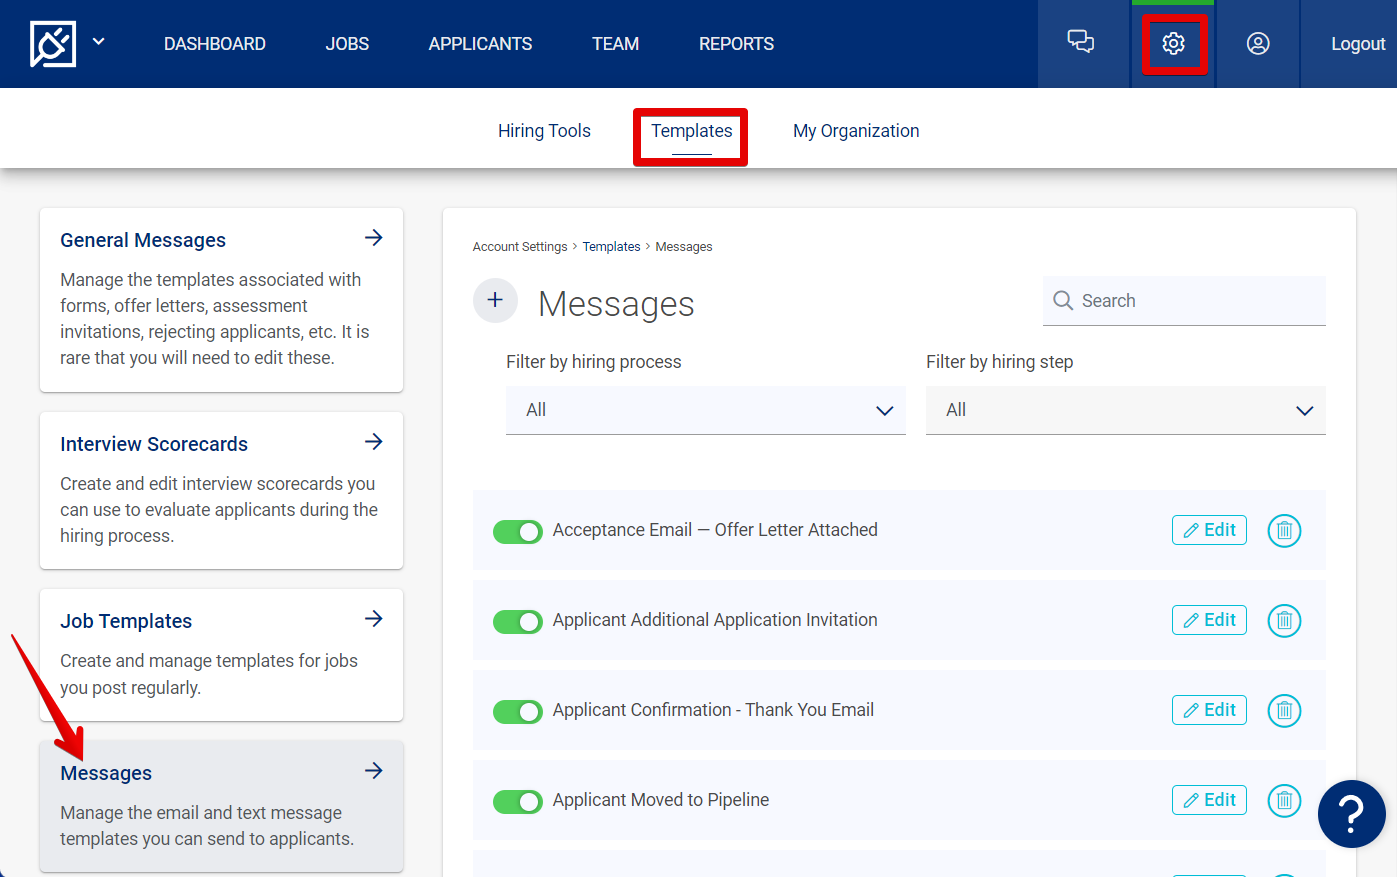Delete the Acceptance Email template
The image size is (1397, 877).
[x=1284, y=530]
